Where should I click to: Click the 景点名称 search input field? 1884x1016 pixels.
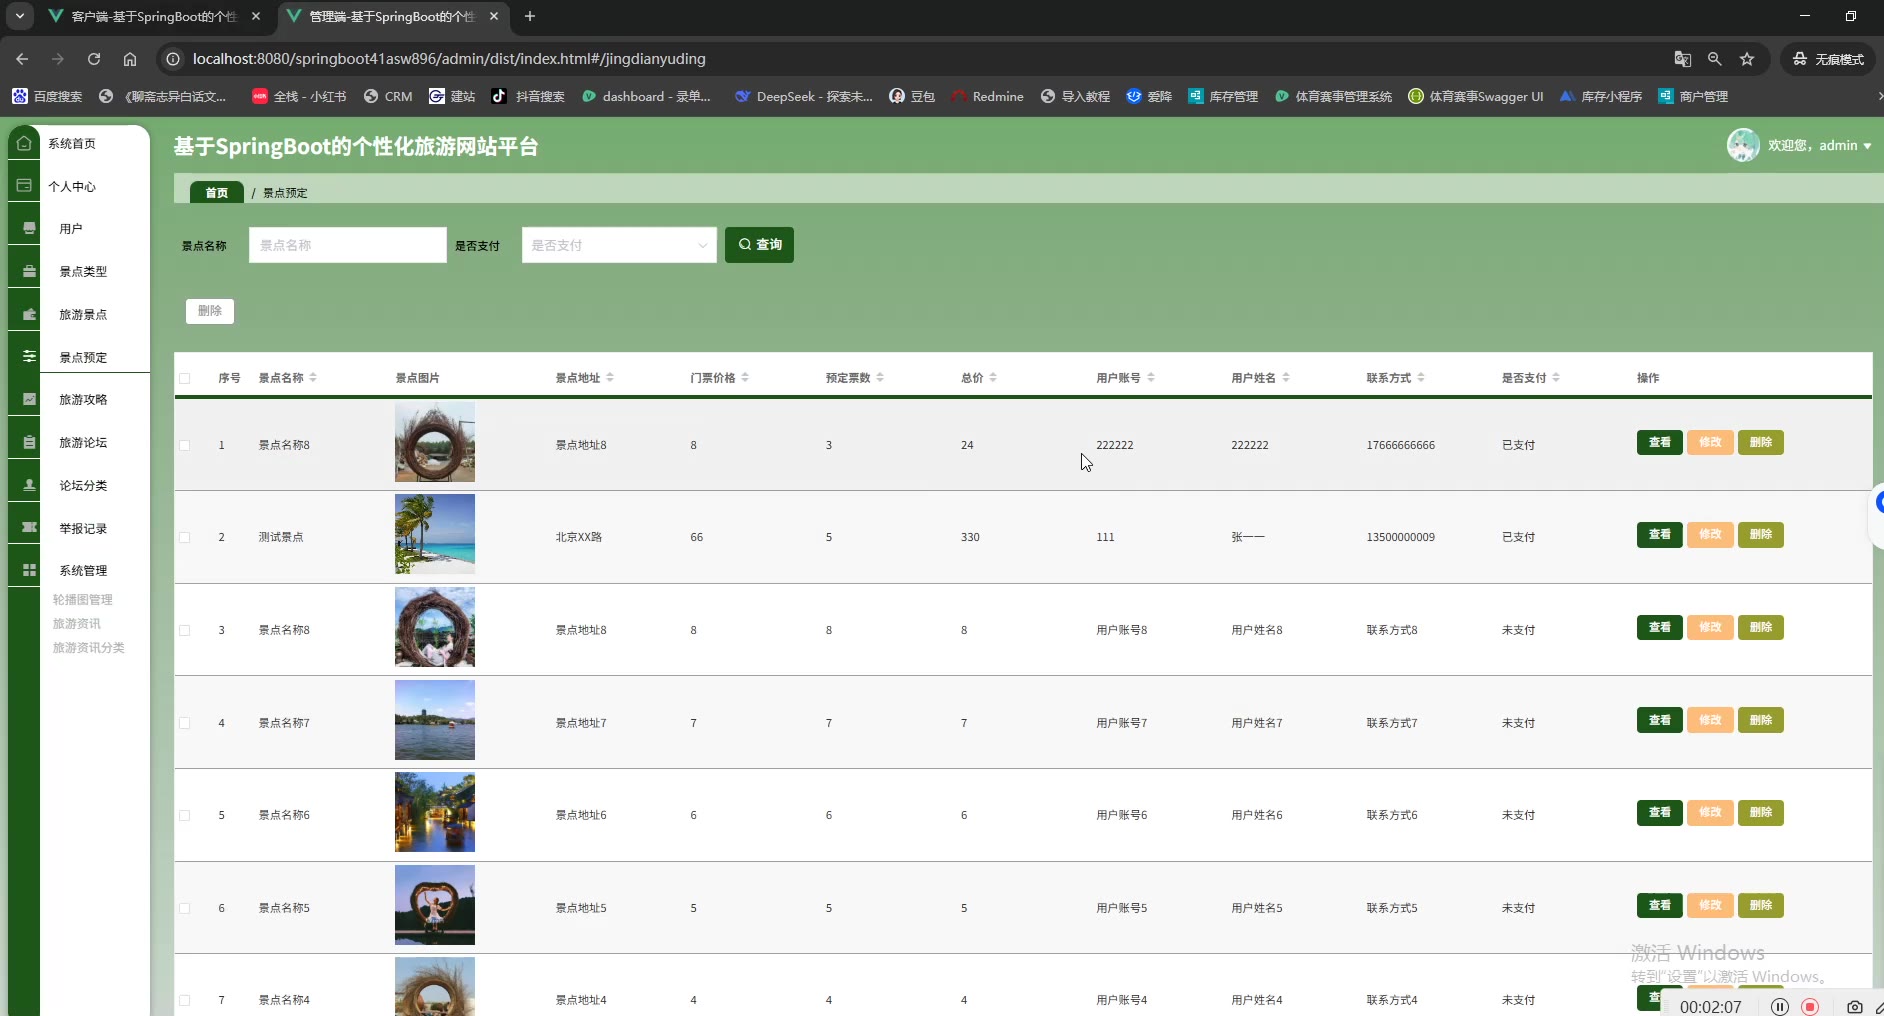click(x=347, y=245)
